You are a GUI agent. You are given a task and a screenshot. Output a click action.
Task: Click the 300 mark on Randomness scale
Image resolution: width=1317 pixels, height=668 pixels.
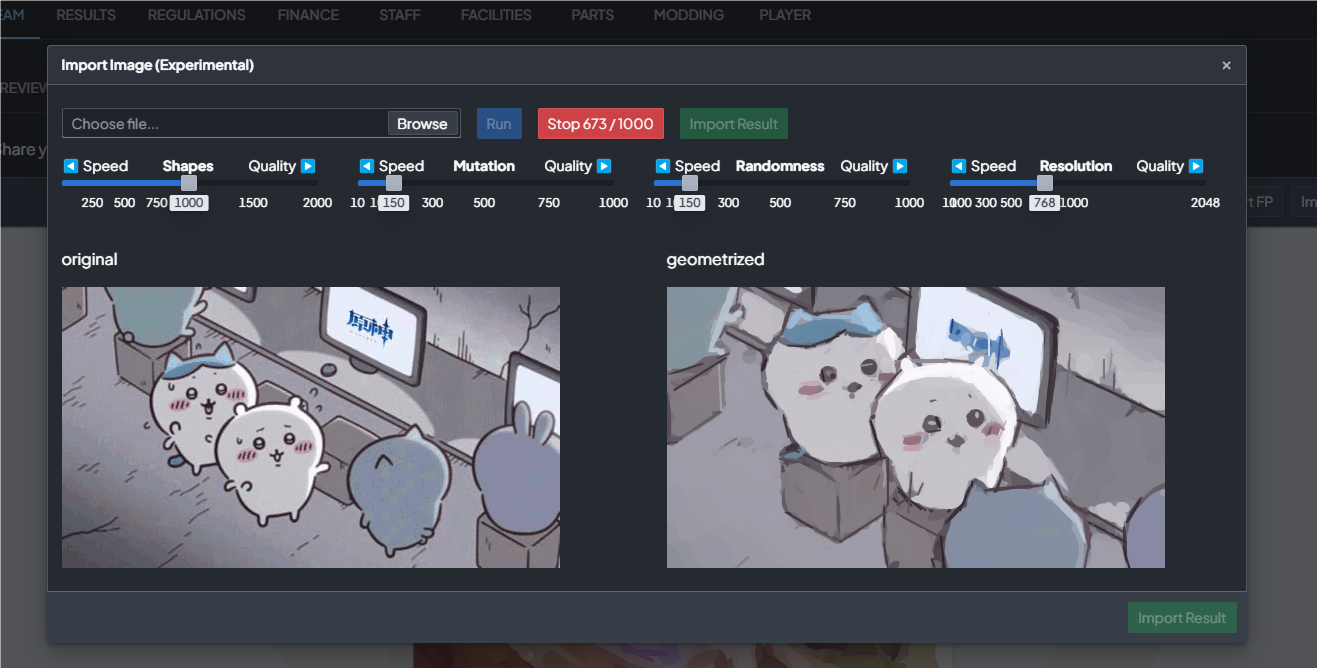[728, 203]
